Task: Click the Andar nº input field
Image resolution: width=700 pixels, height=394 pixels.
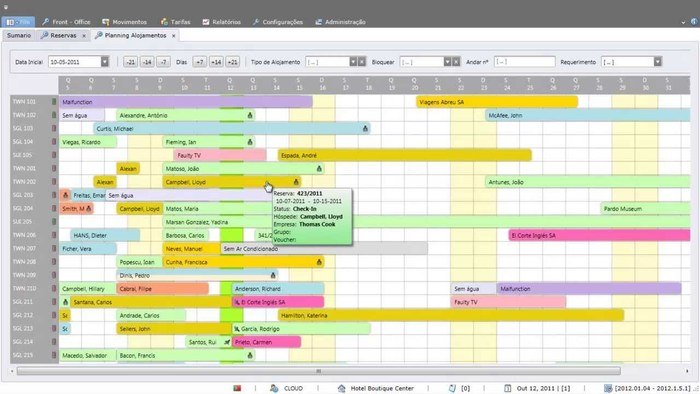Action: 525,62
